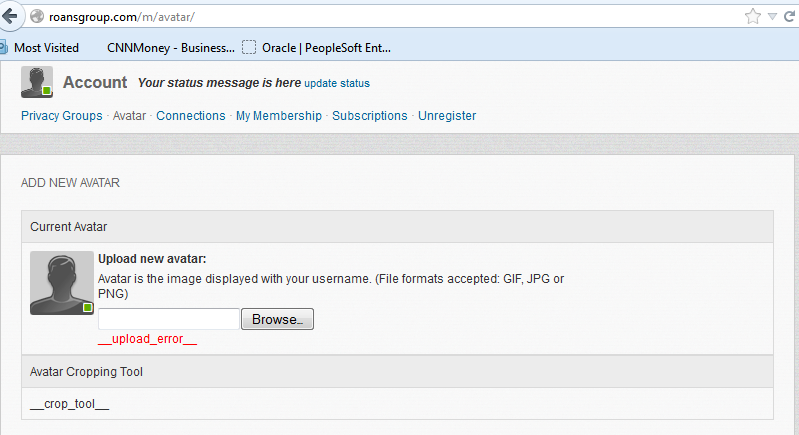
Task: Click the Unregister link
Action: click(447, 116)
